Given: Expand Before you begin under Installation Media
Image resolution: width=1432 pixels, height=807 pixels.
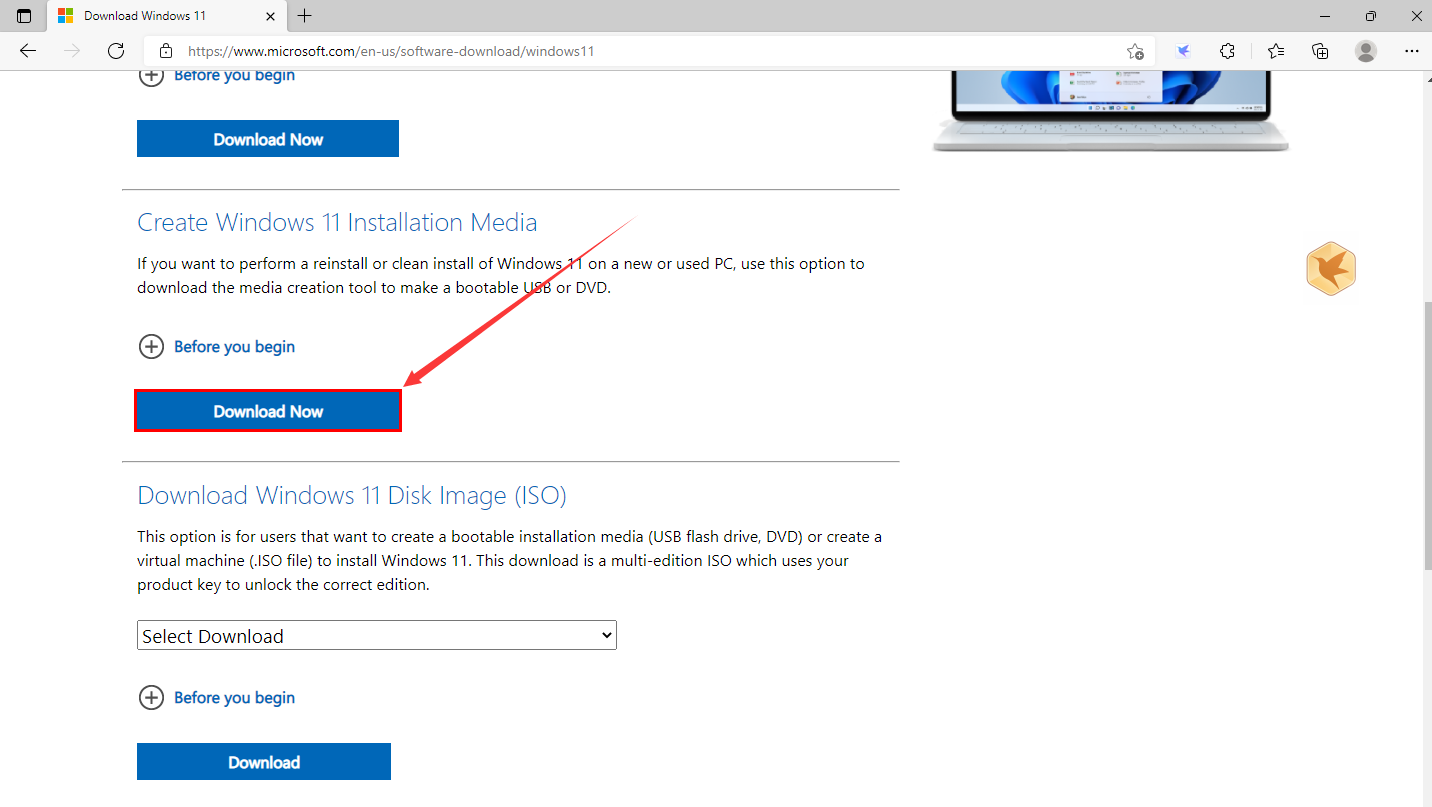Looking at the screenshot, I should tap(216, 346).
